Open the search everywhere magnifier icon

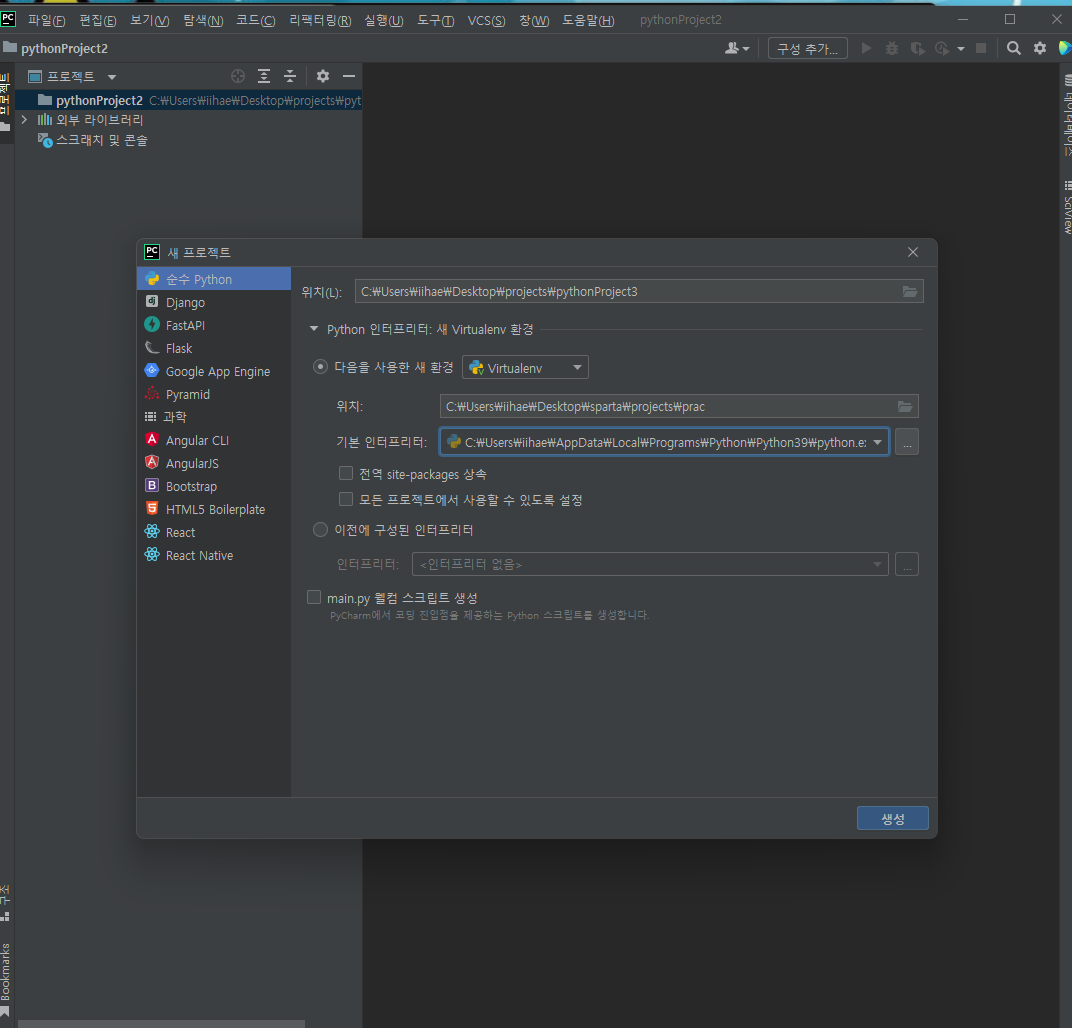pyautogui.click(x=1014, y=48)
